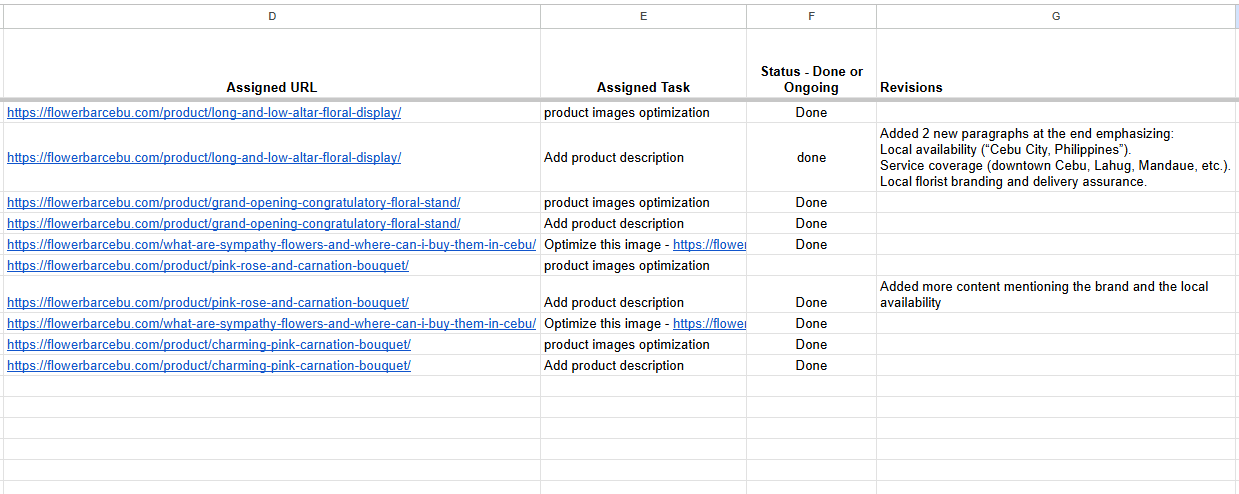Click the "Assigned URL" header cell
Viewport: 1239px width, 494px height.
(272, 87)
